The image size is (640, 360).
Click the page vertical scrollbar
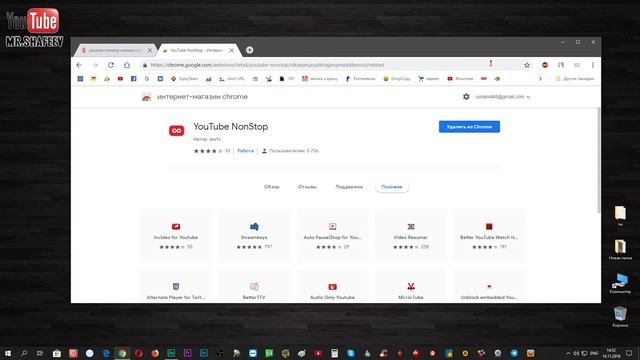(x=599, y=159)
